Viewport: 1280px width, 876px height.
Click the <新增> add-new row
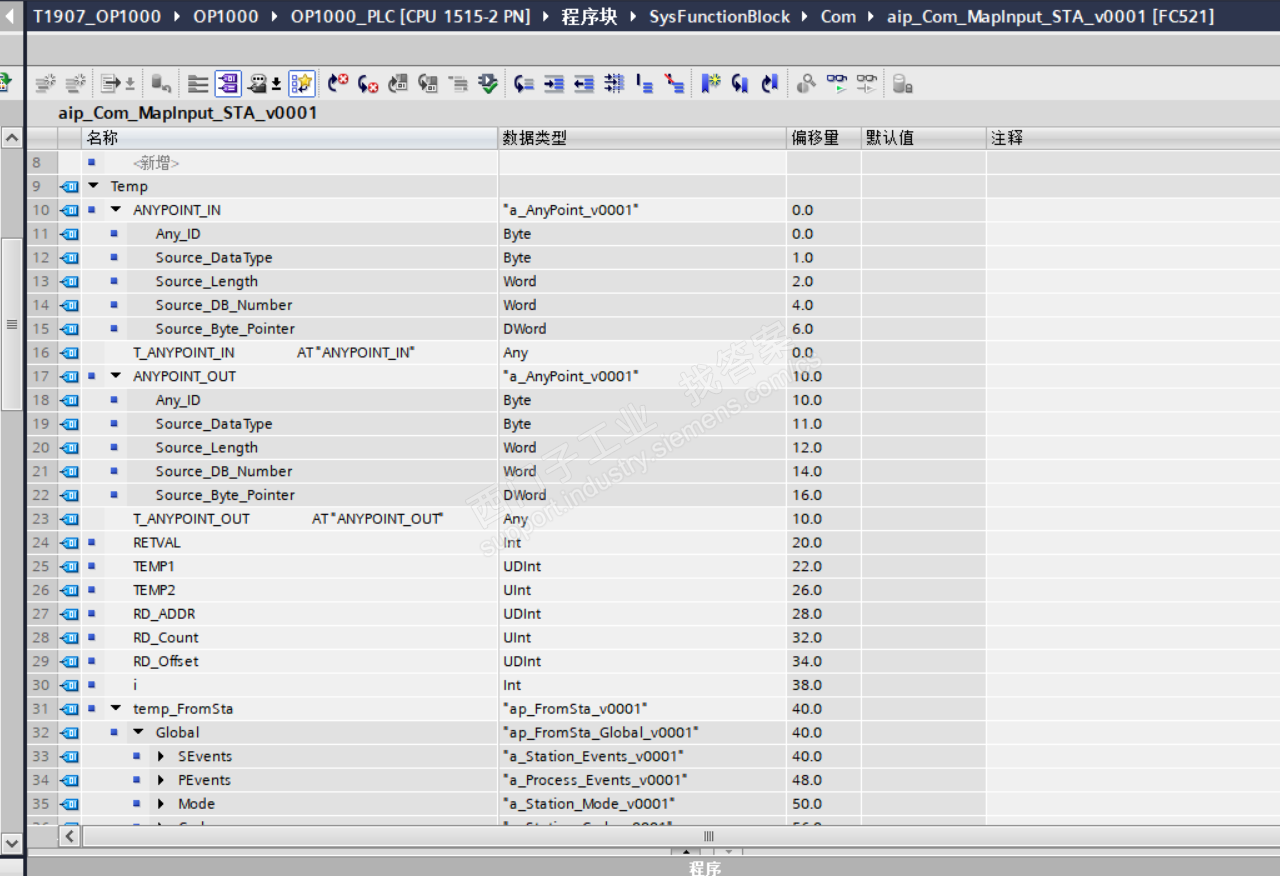tap(156, 162)
